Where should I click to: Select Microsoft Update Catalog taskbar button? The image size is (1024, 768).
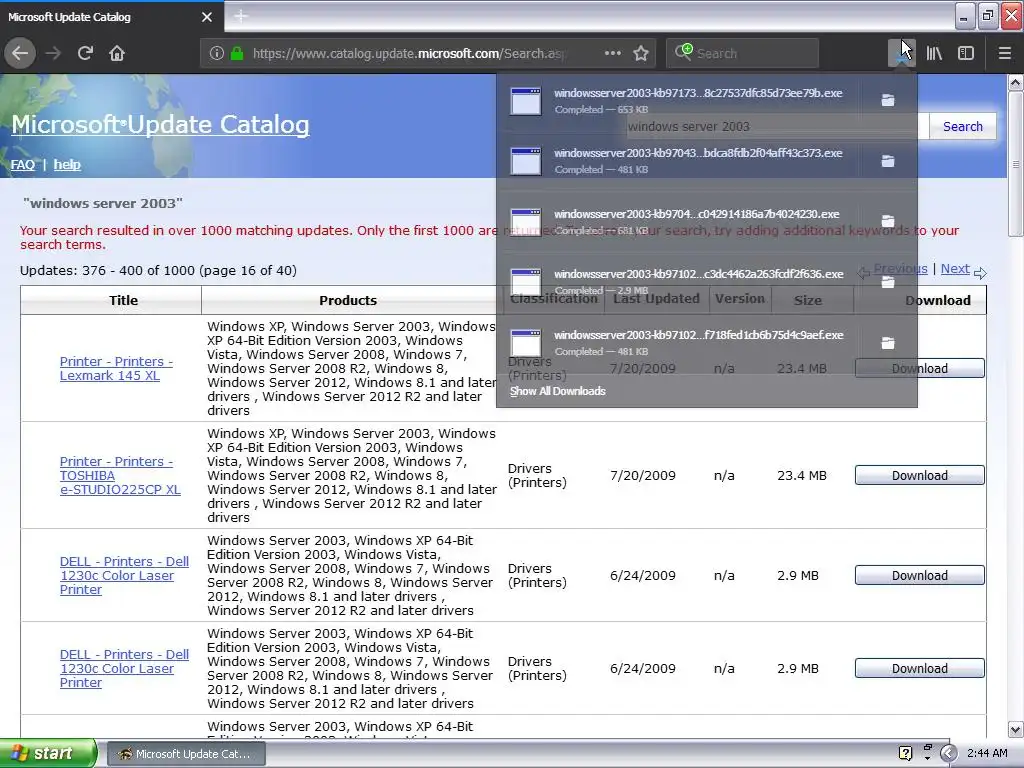185,754
